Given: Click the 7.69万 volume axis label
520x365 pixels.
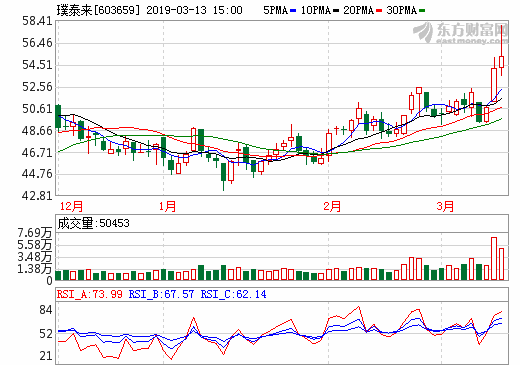Looking at the screenshot, I should 35,233.
